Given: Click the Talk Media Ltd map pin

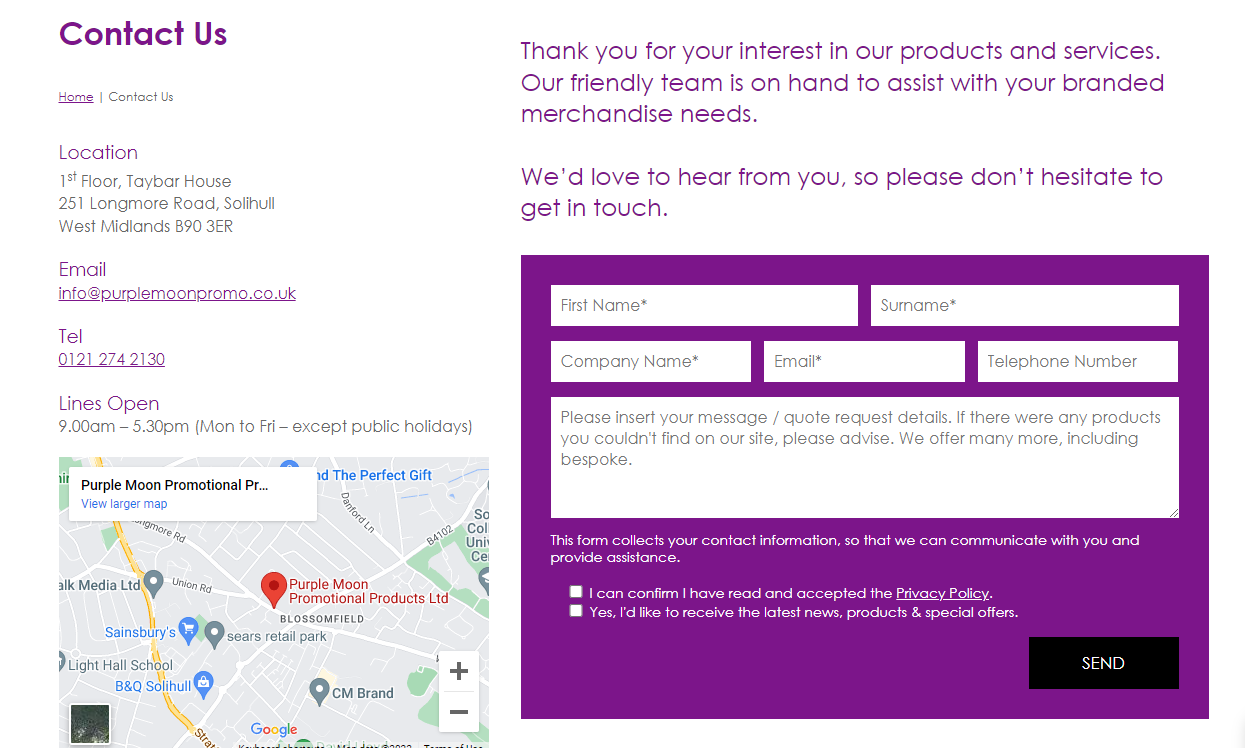Looking at the screenshot, I should tap(153, 582).
